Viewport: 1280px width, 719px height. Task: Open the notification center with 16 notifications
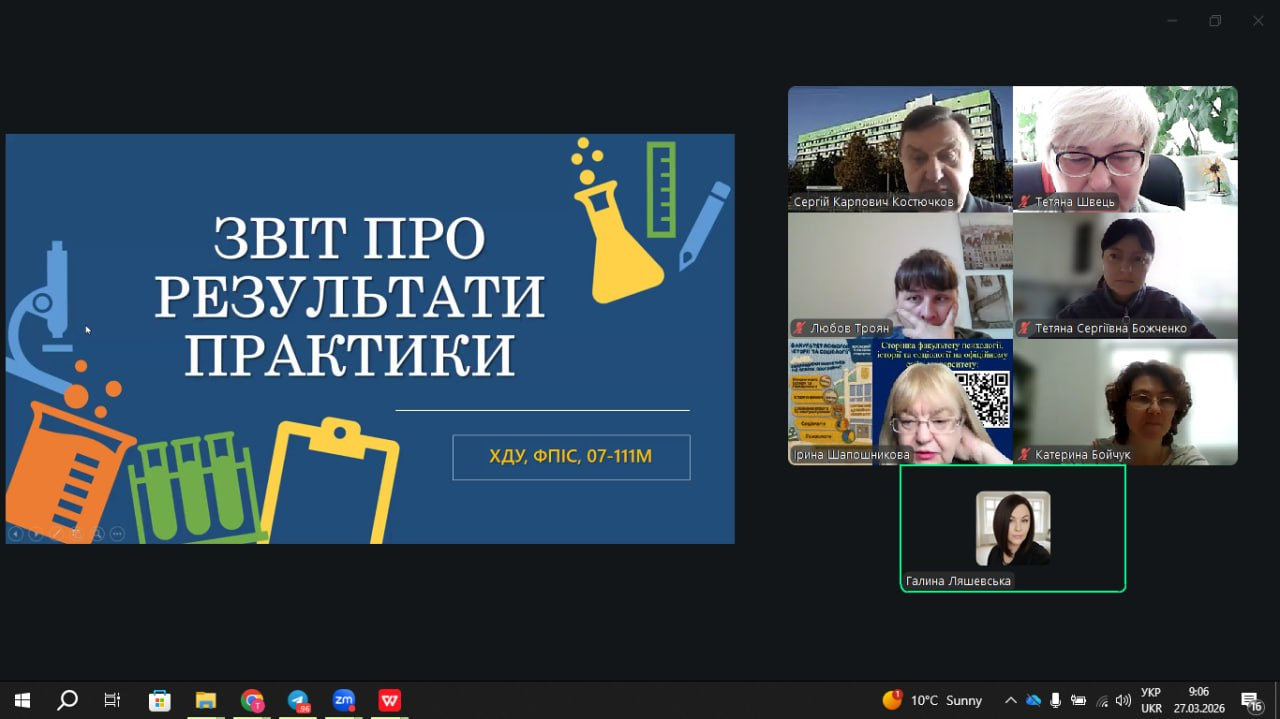pos(1251,701)
